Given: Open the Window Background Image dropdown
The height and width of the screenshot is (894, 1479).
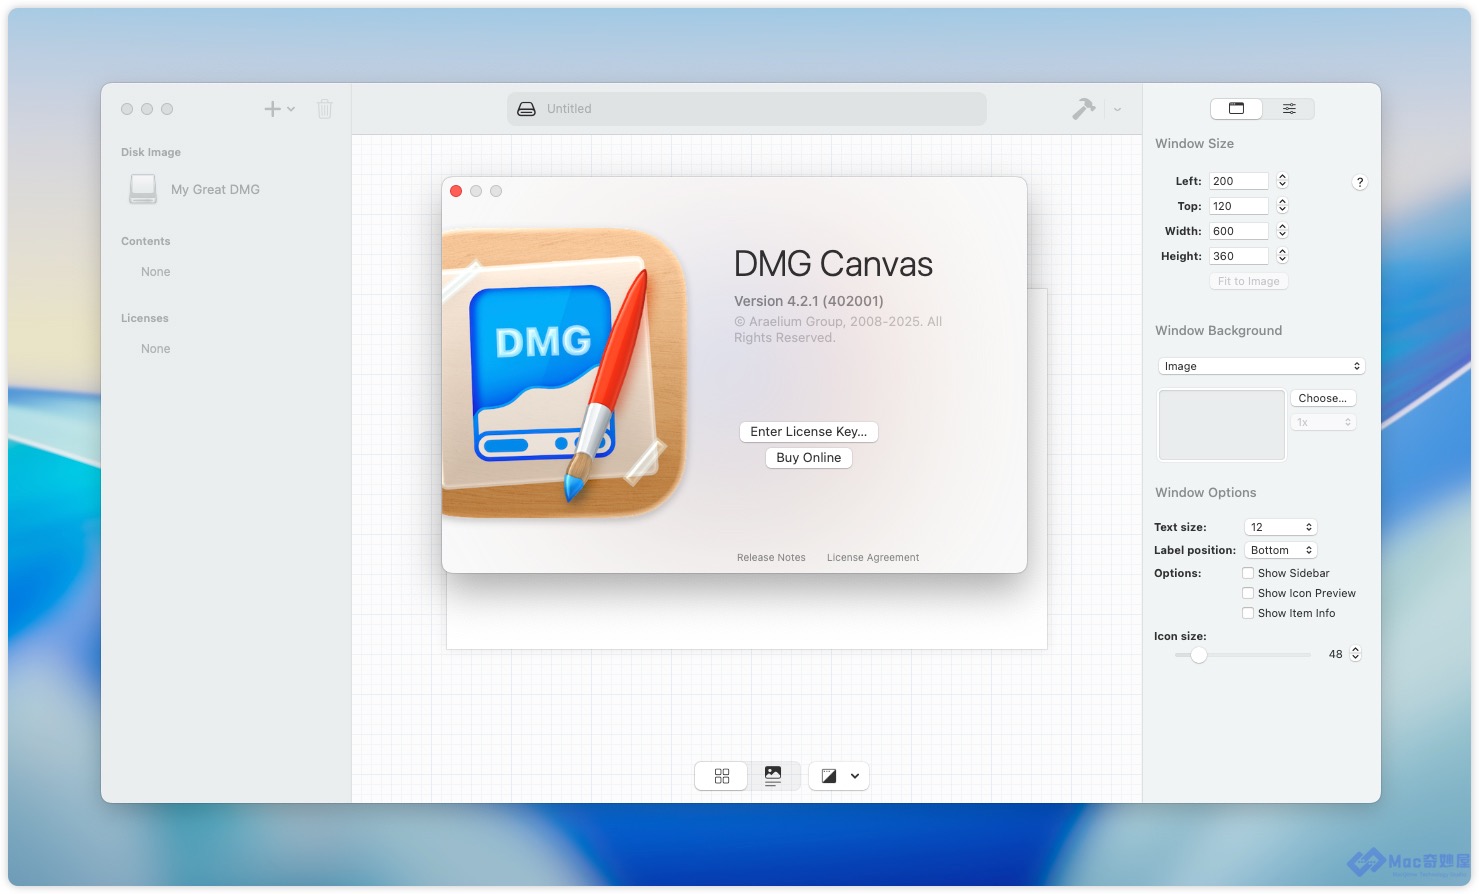Looking at the screenshot, I should pos(1261,366).
